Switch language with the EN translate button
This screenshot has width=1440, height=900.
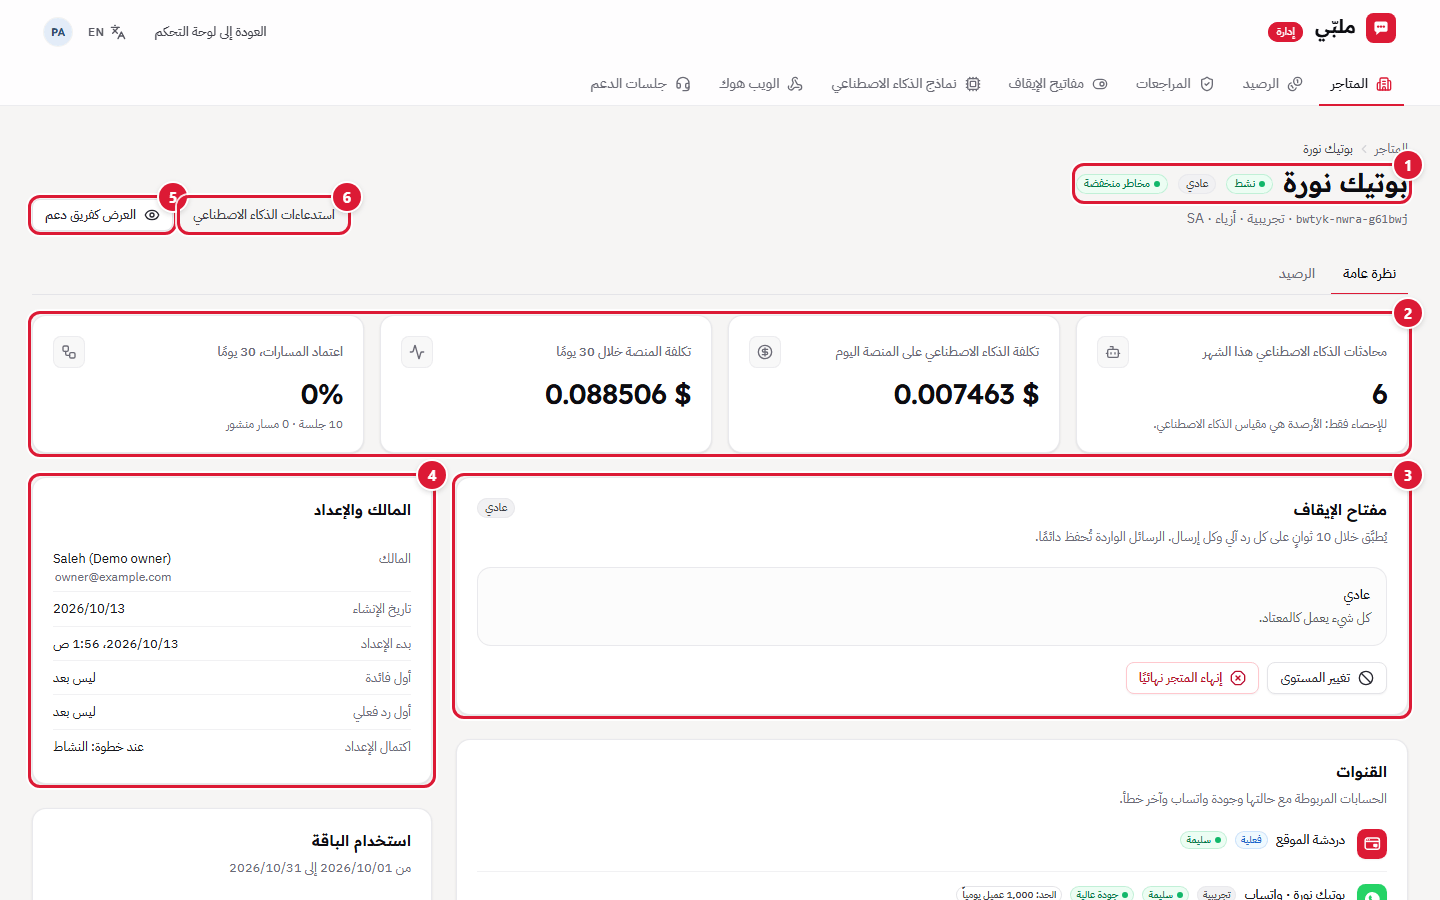point(107,32)
